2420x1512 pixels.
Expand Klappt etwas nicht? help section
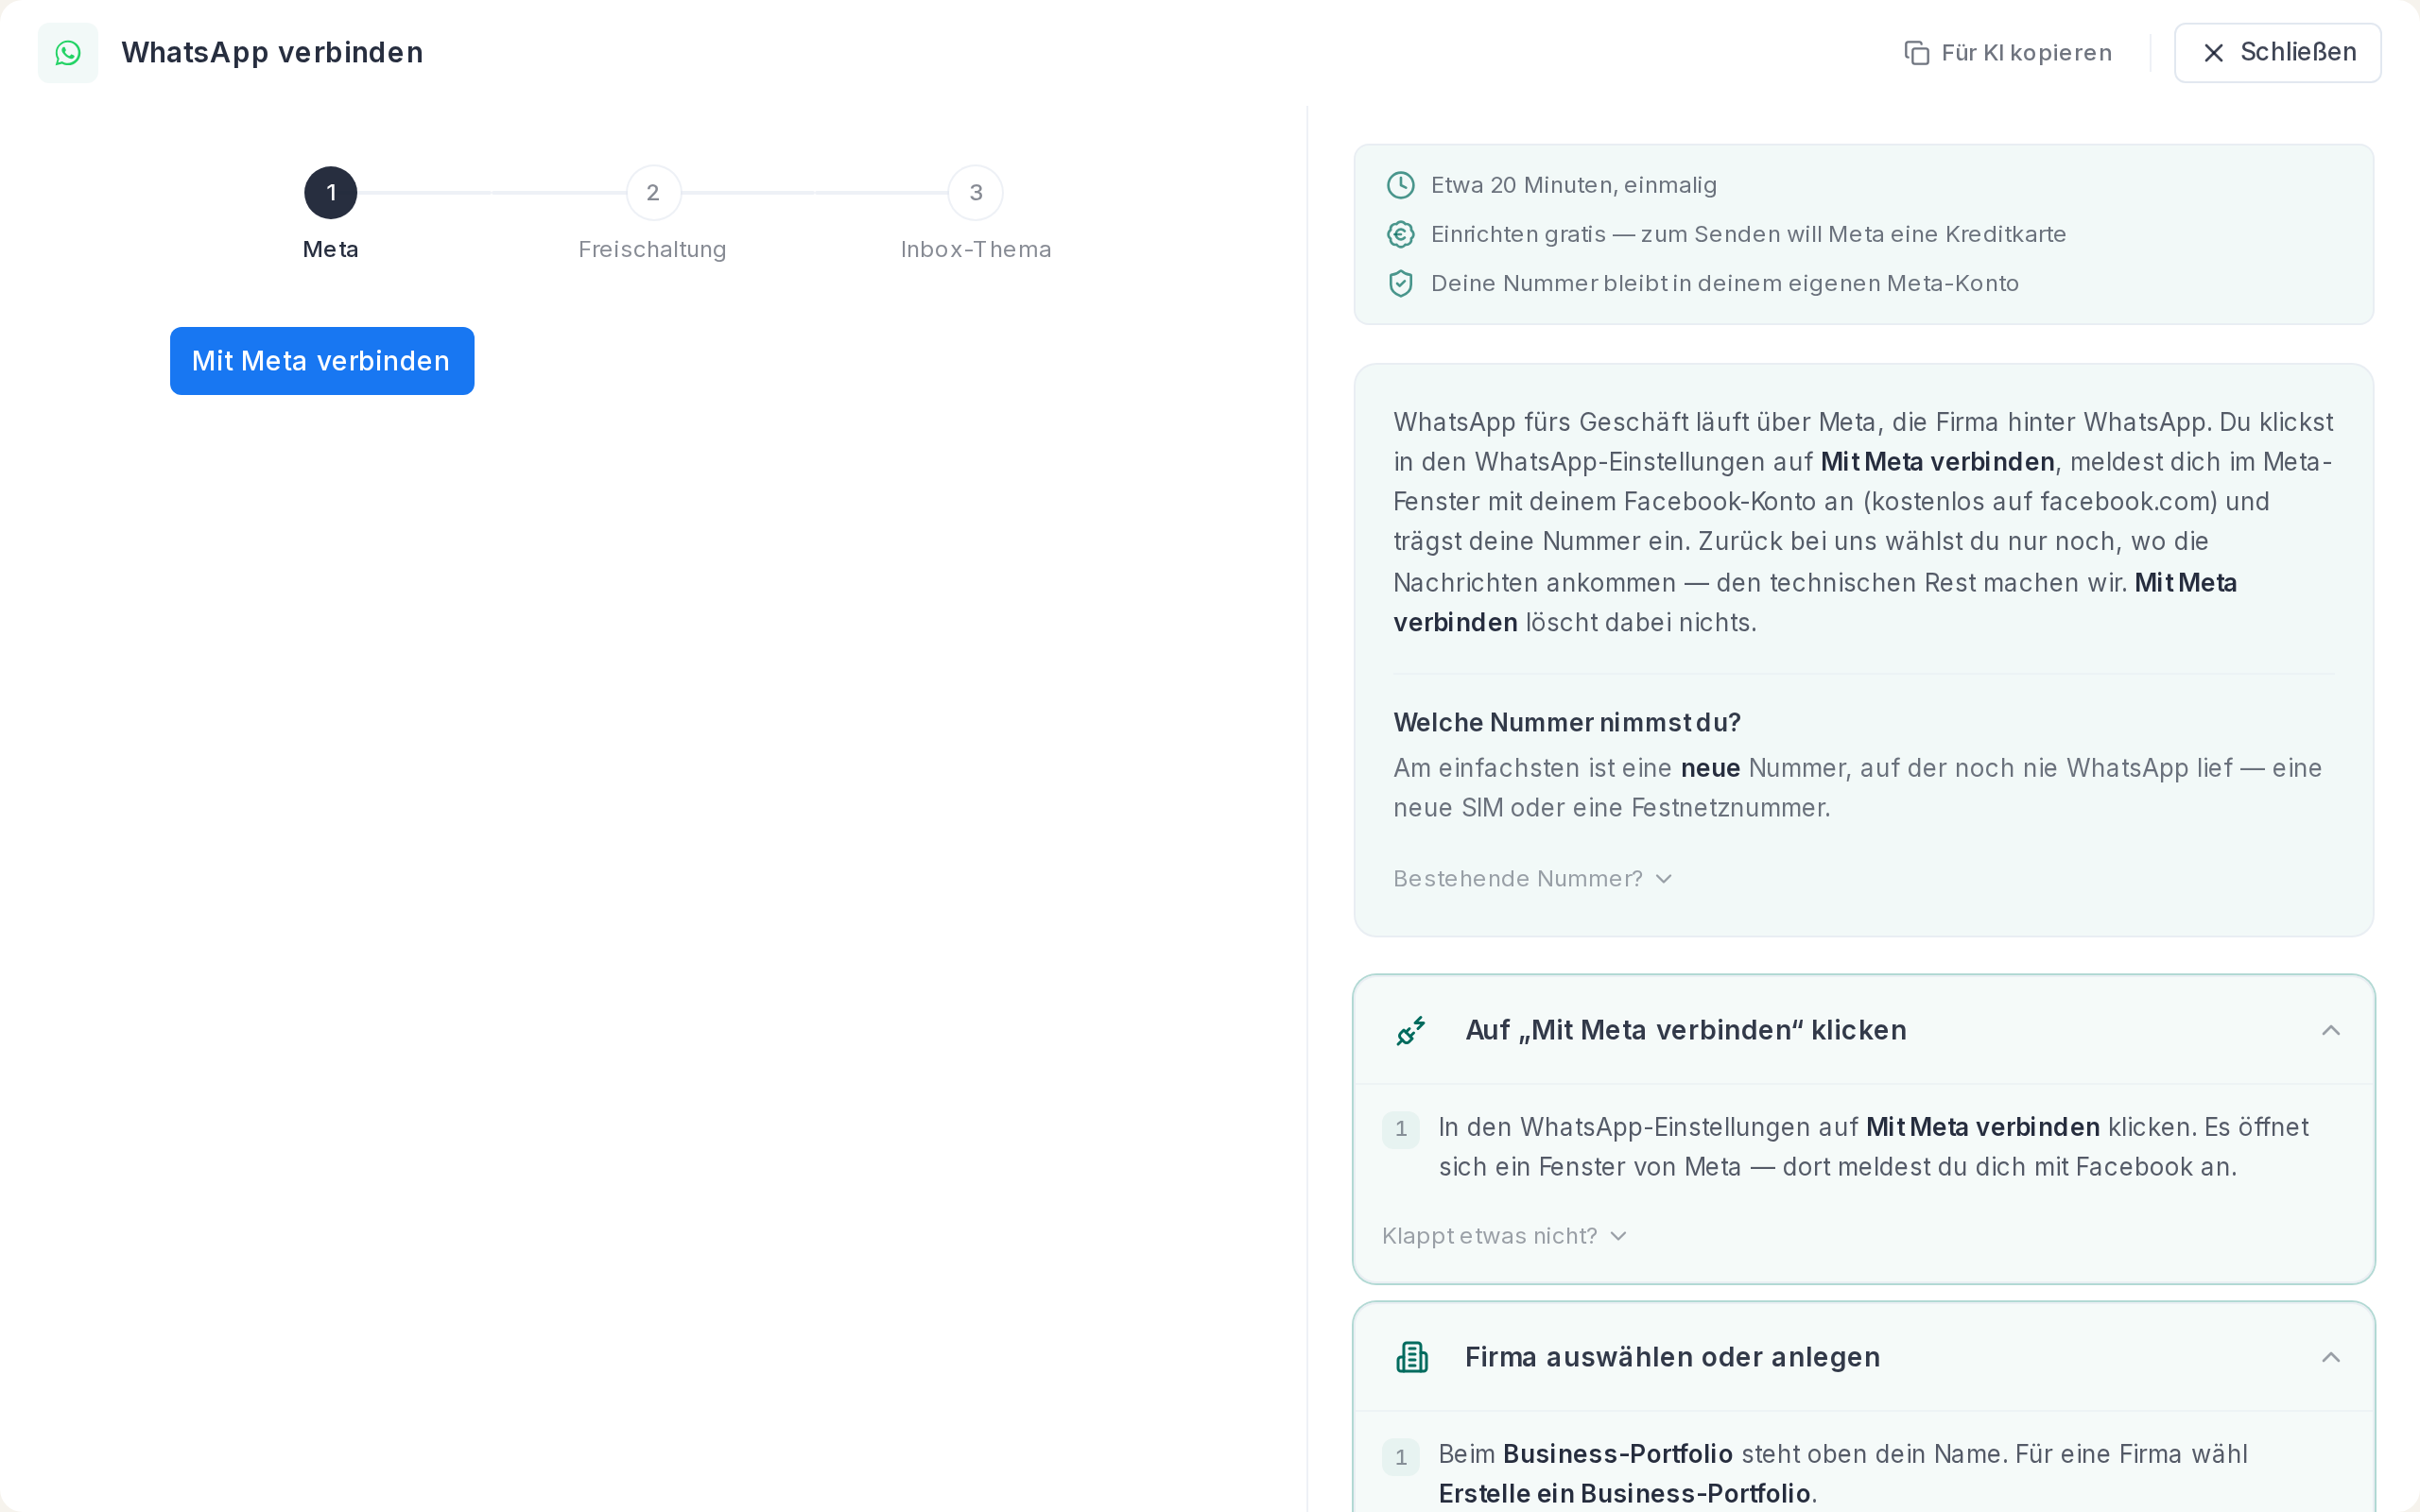(x=1504, y=1236)
